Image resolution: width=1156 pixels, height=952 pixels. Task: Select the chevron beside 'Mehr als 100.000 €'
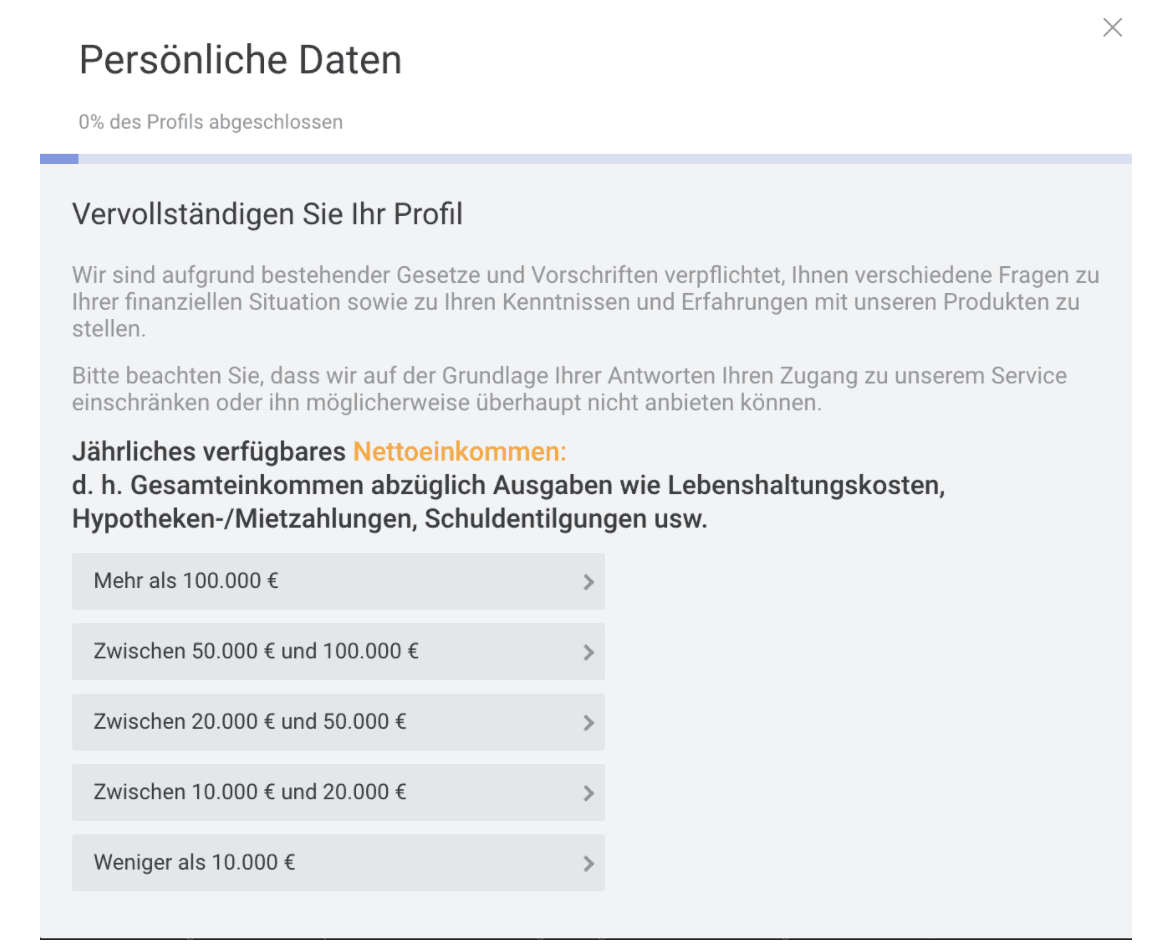click(x=589, y=581)
